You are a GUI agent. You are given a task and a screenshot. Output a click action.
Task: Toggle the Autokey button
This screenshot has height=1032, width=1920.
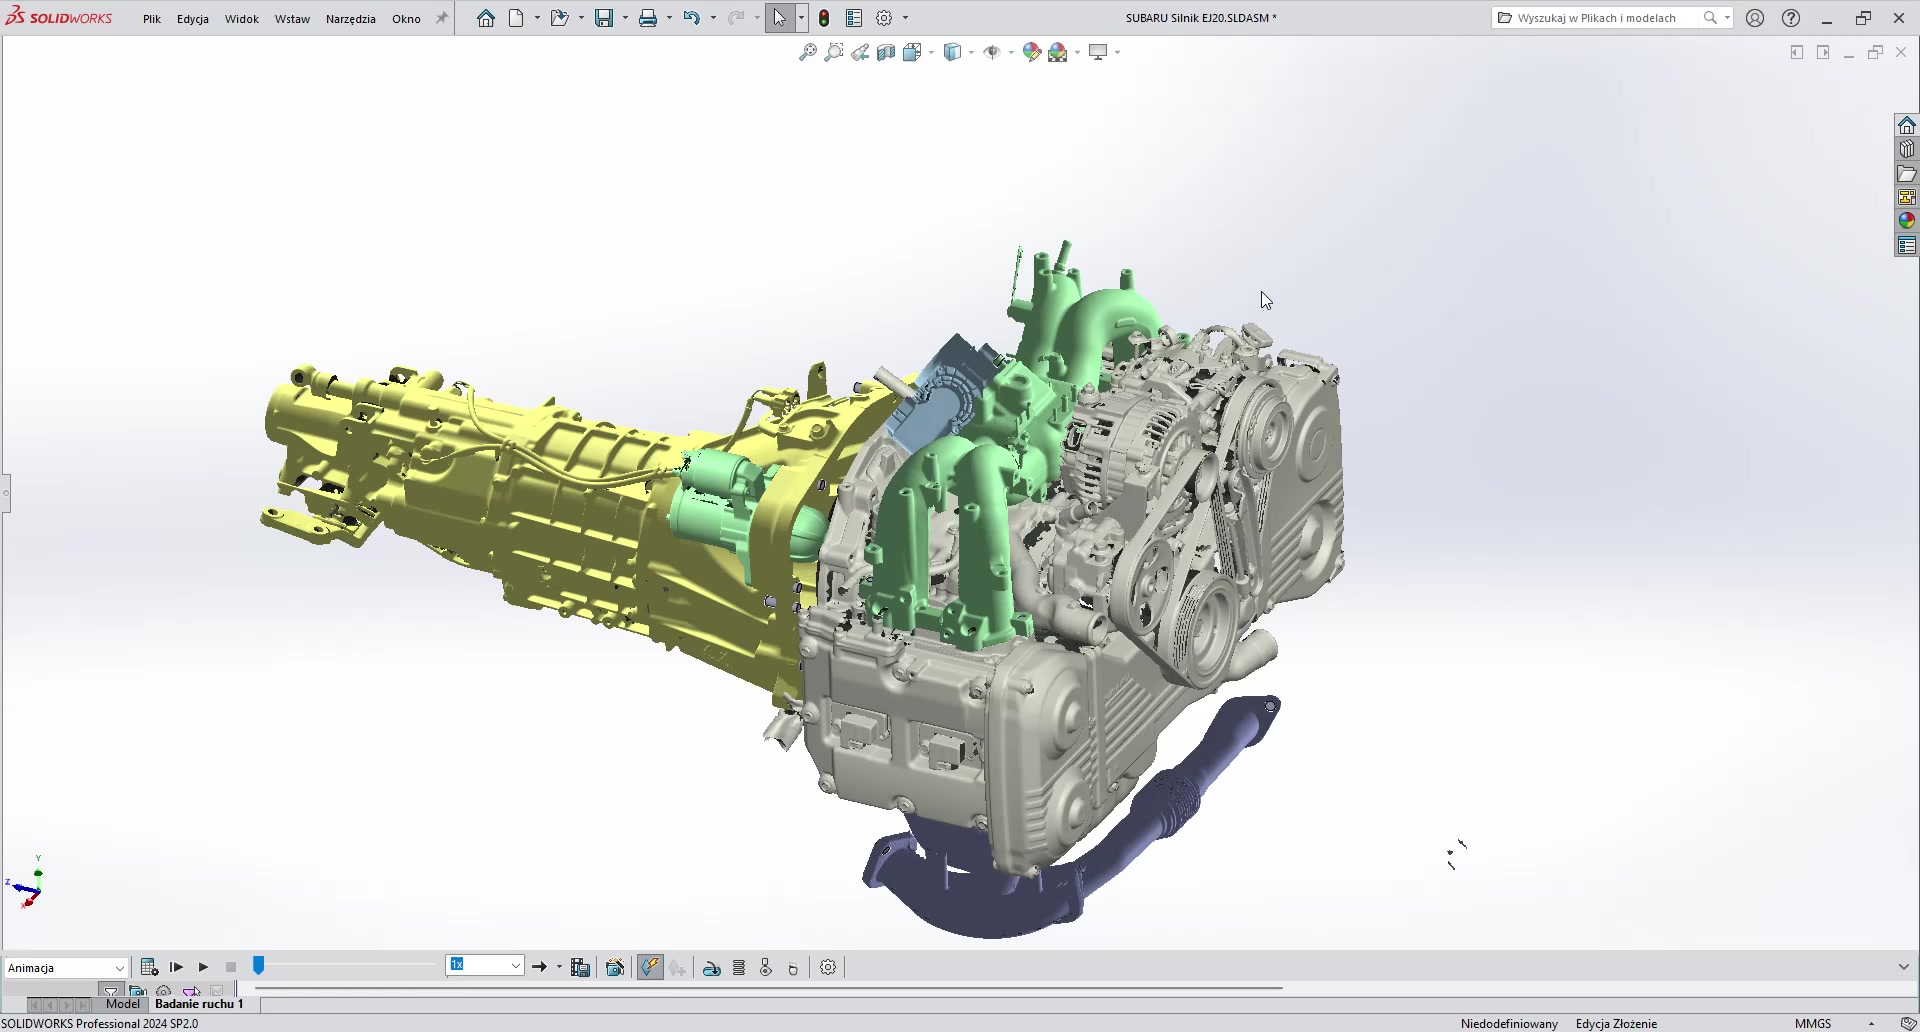point(650,967)
